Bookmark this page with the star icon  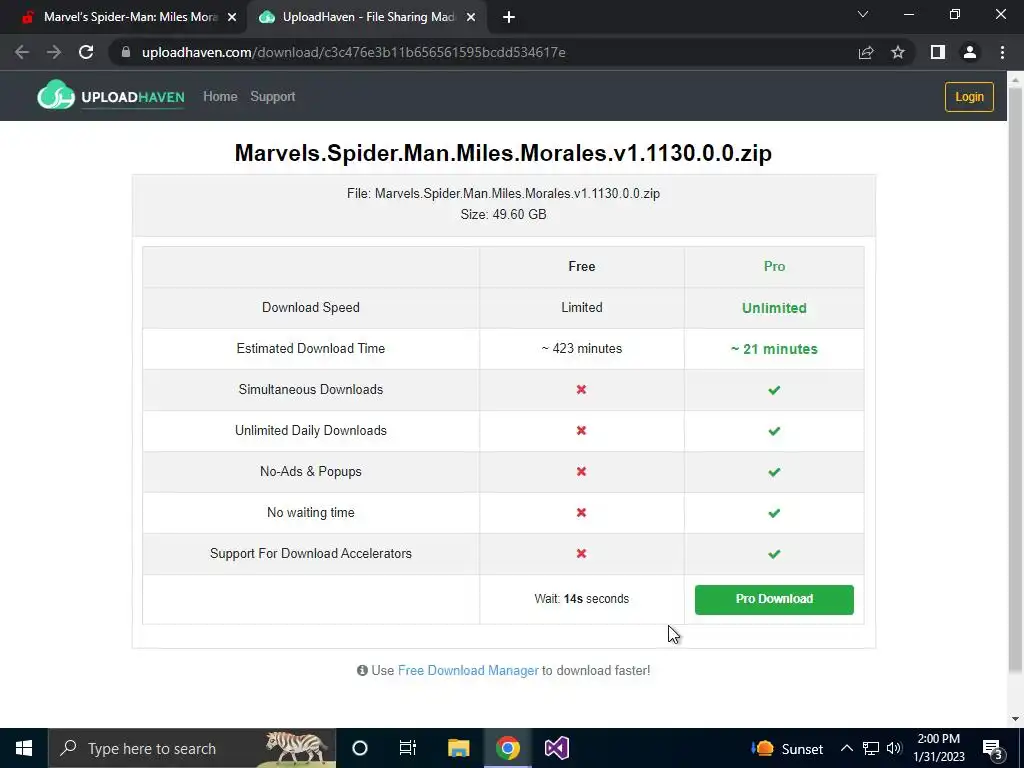point(898,52)
